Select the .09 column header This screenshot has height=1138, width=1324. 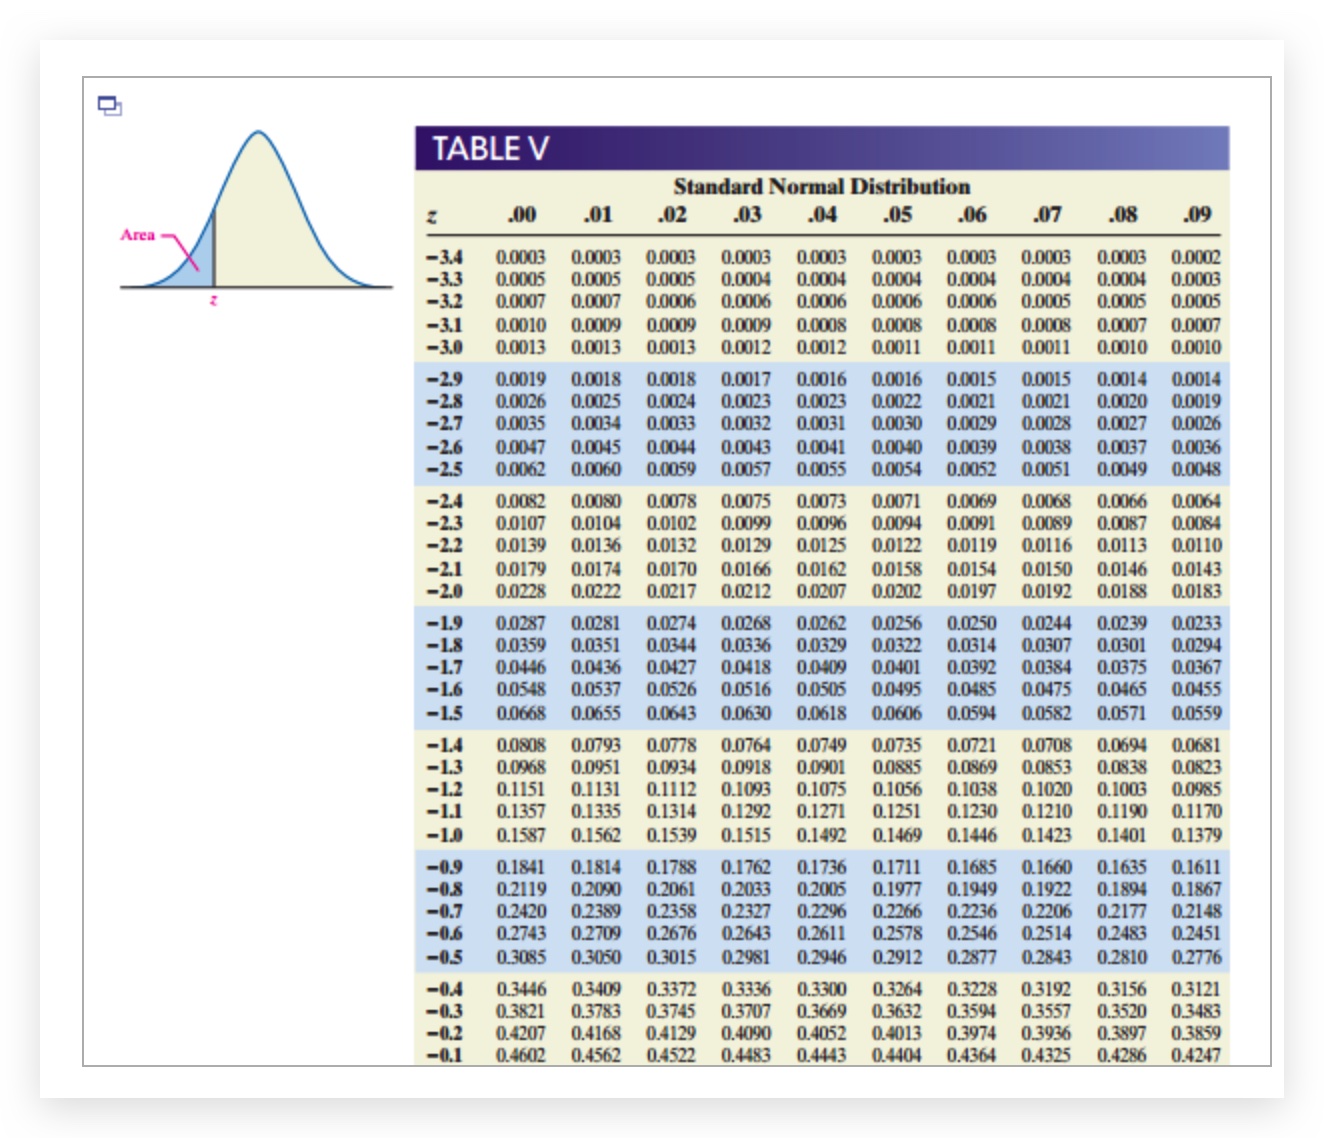click(1196, 214)
